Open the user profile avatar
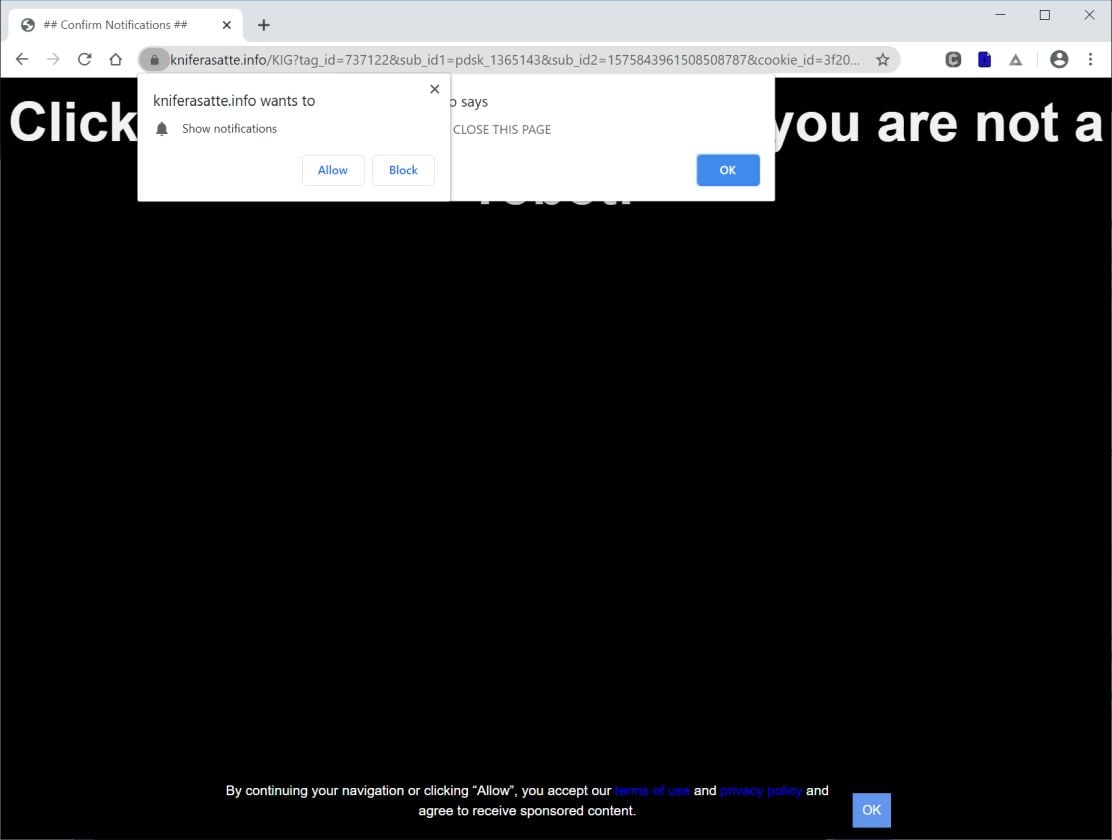The height and width of the screenshot is (840, 1112). pos(1059,60)
